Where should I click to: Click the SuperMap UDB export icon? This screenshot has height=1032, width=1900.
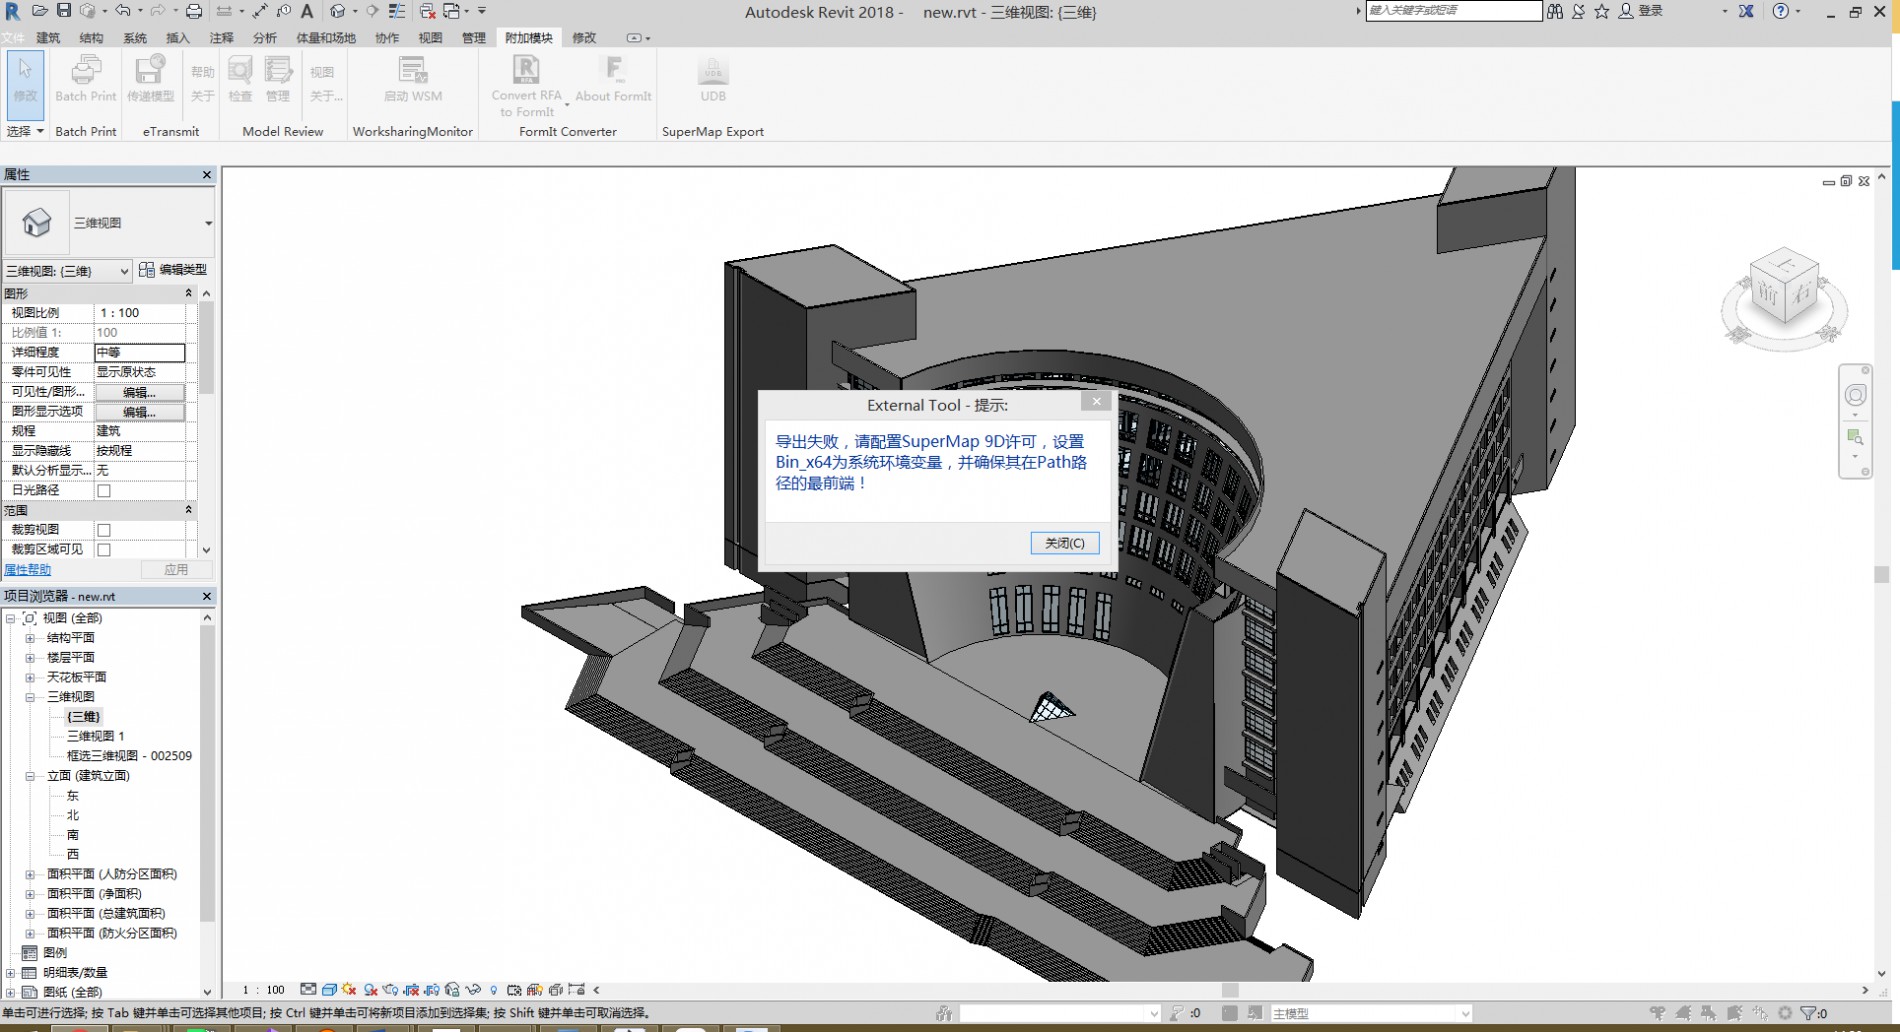[713, 79]
